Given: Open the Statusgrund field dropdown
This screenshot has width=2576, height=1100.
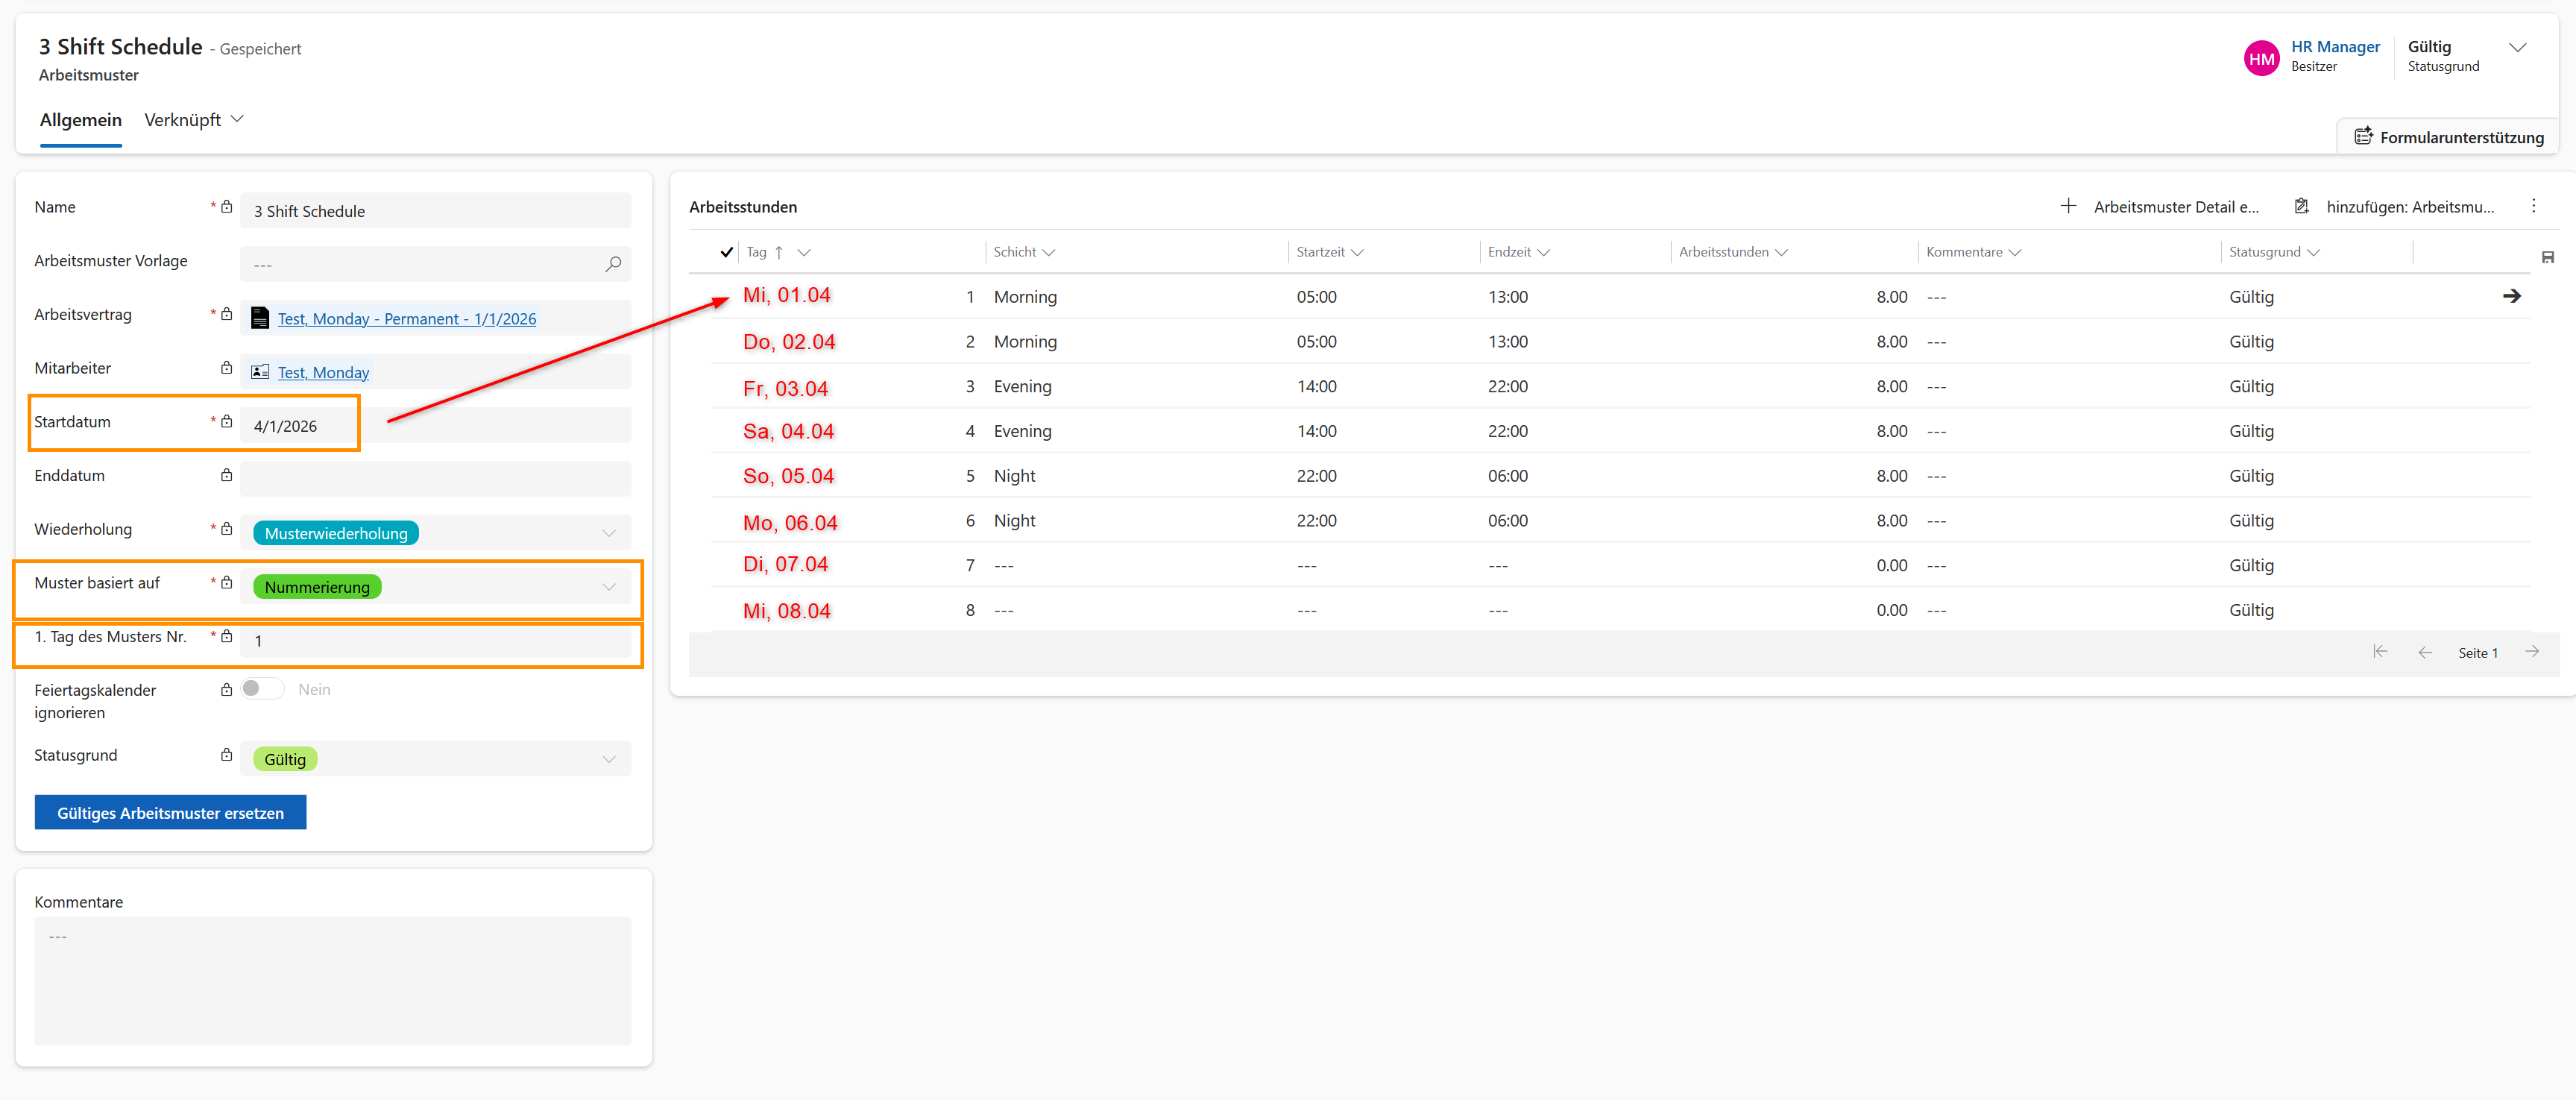Looking at the screenshot, I should pos(608,759).
